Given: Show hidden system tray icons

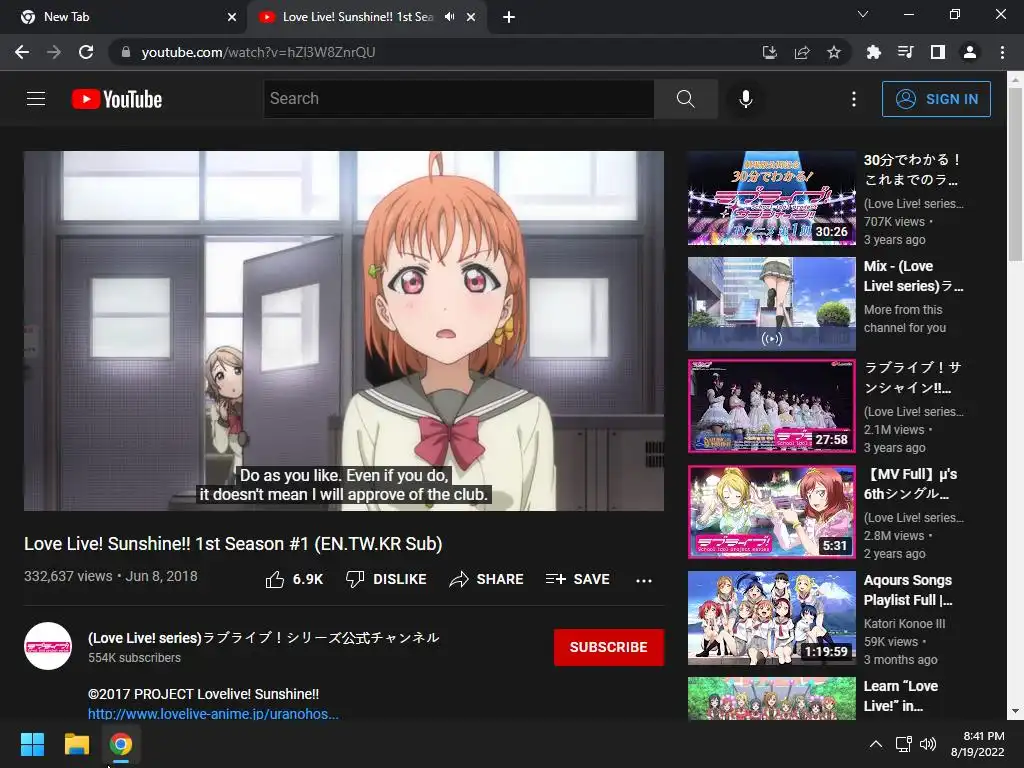Looking at the screenshot, I should pyautogui.click(x=876, y=744).
